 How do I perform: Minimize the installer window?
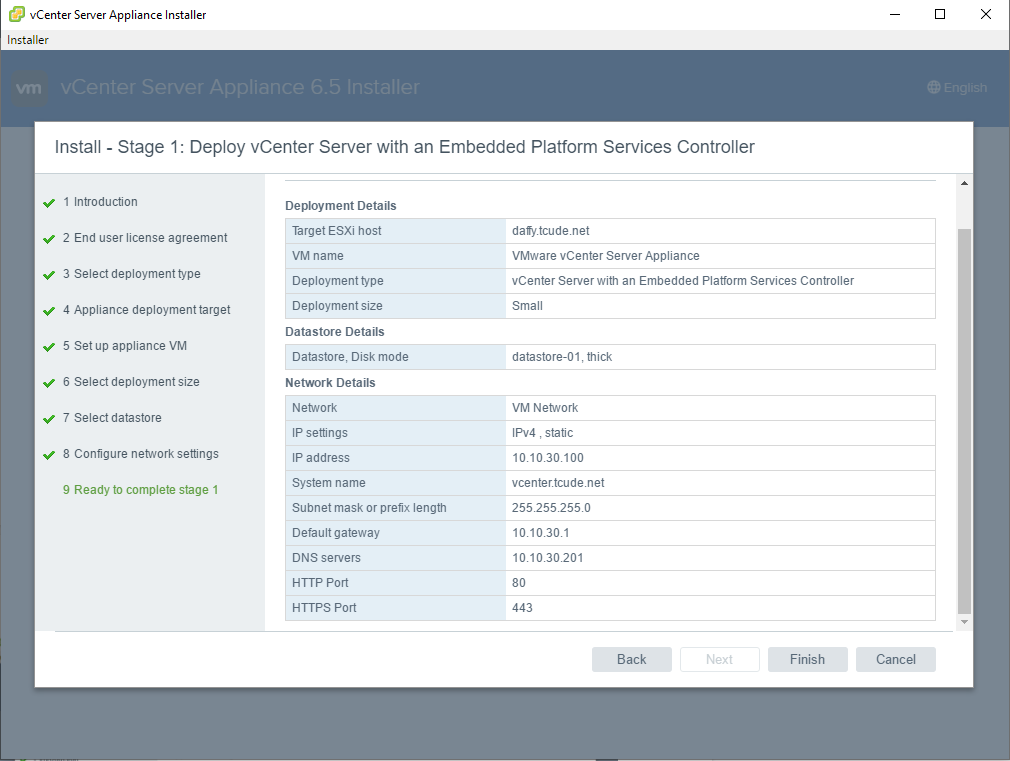[x=895, y=14]
